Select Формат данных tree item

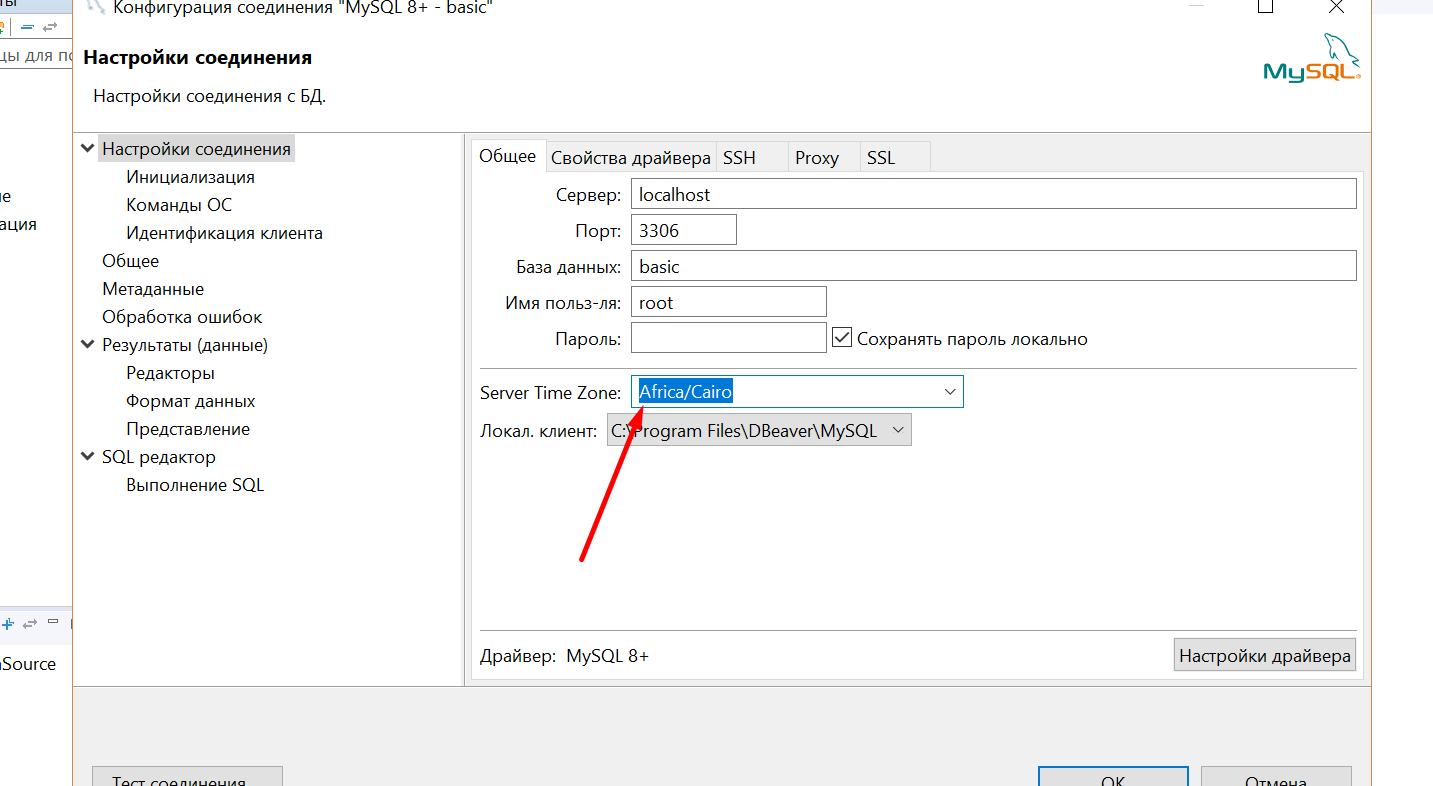point(191,401)
